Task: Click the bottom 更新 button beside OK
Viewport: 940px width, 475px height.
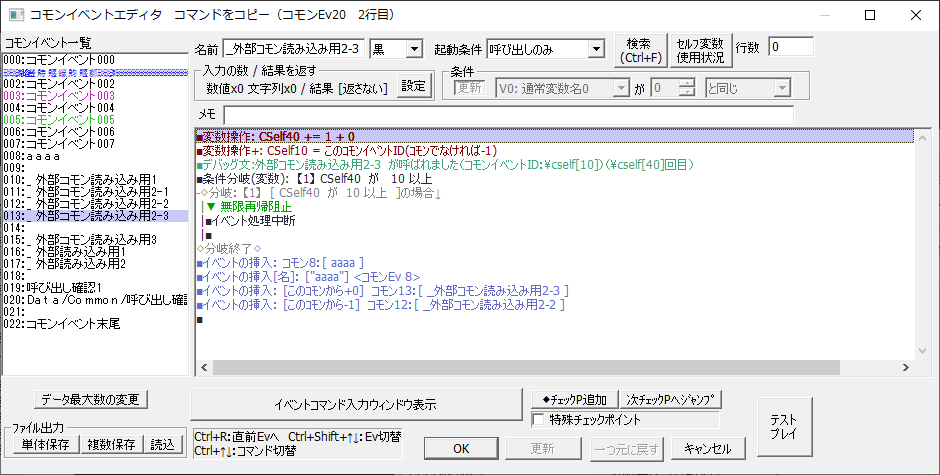Action: 543,449
